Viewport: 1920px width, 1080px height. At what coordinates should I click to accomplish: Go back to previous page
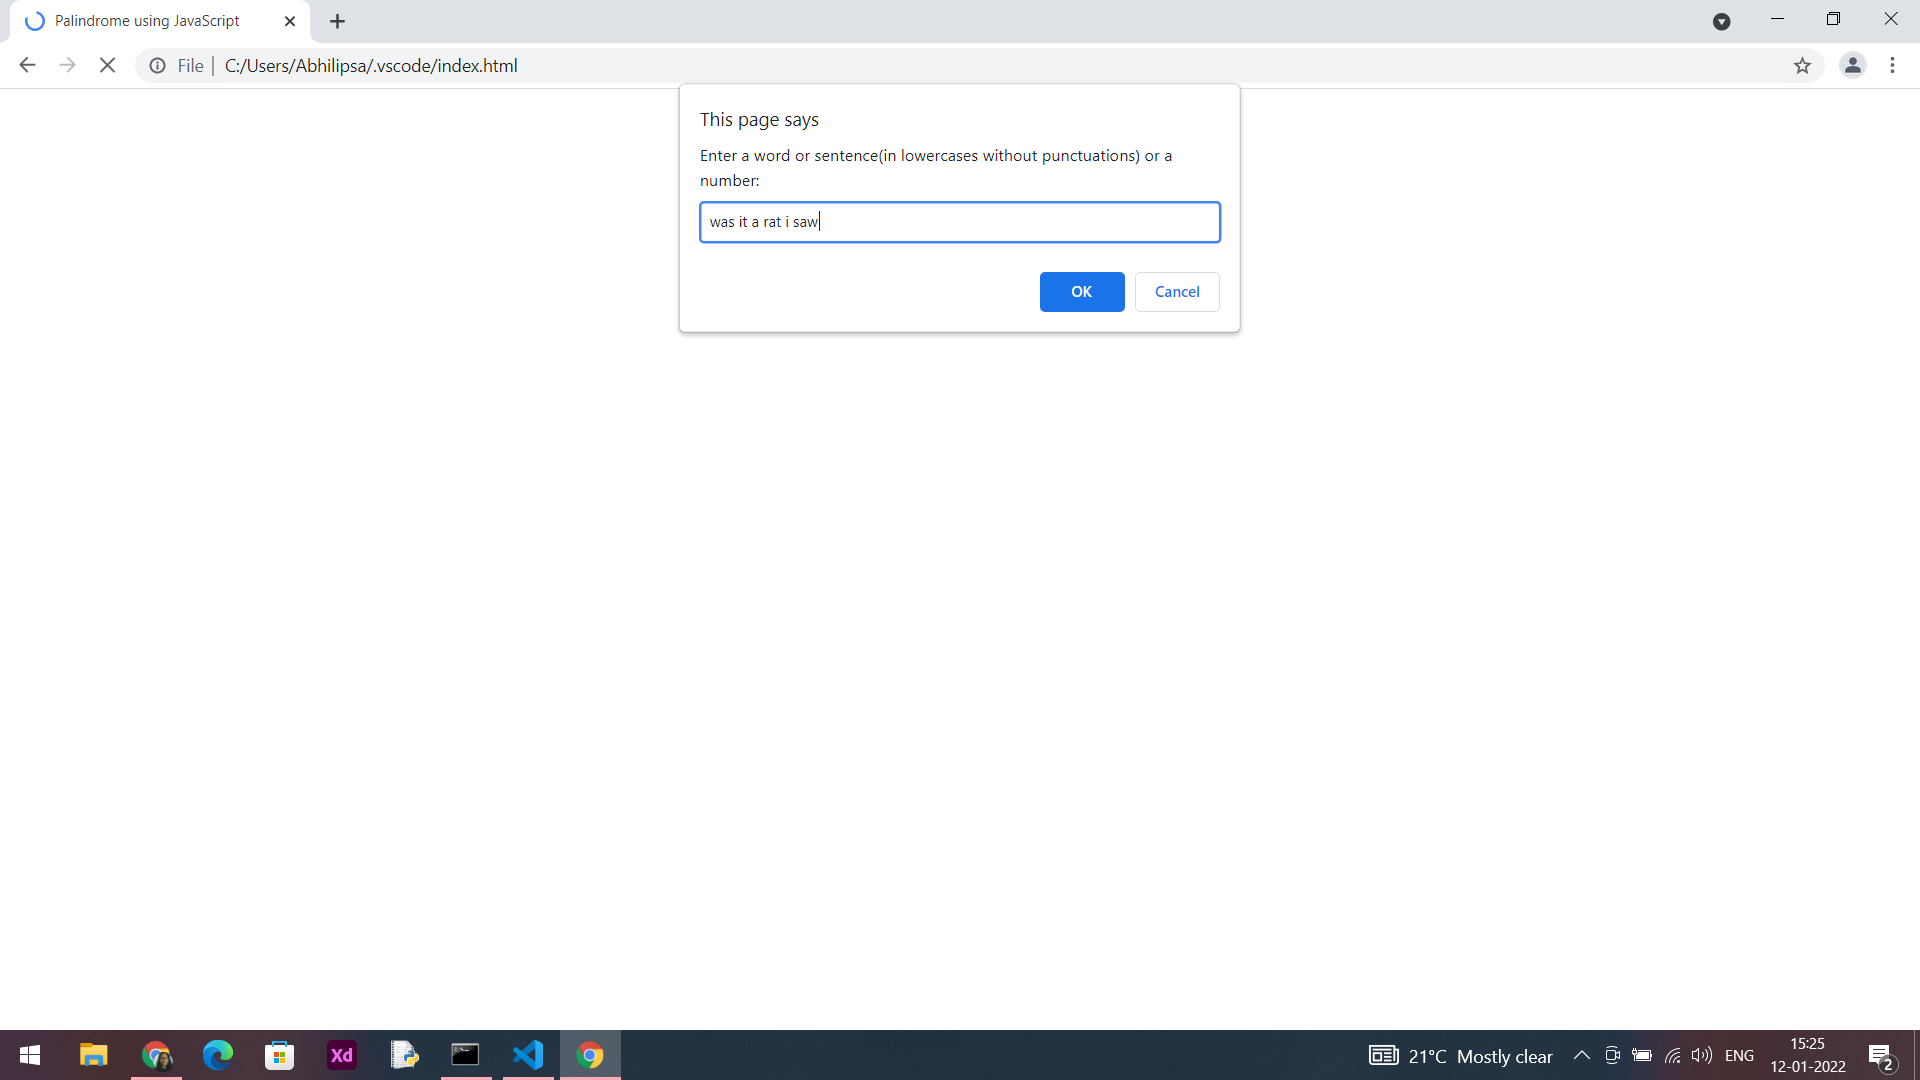27,66
